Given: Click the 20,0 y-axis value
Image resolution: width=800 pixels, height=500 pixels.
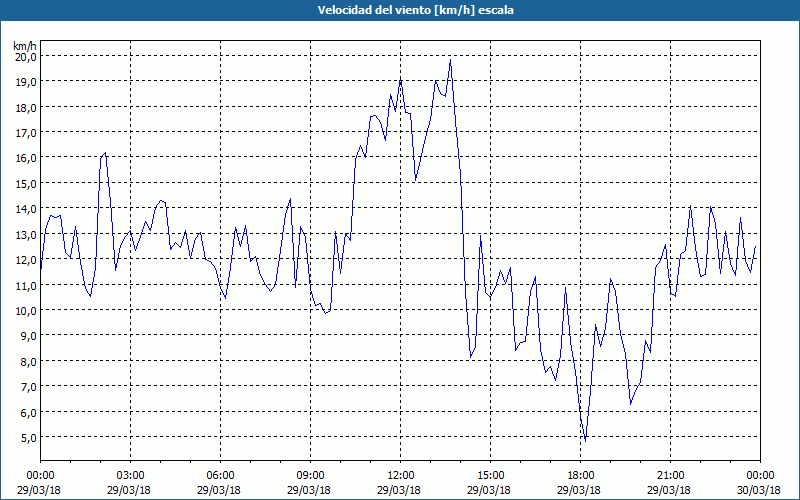Looking at the screenshot, I should click(26, 57).
